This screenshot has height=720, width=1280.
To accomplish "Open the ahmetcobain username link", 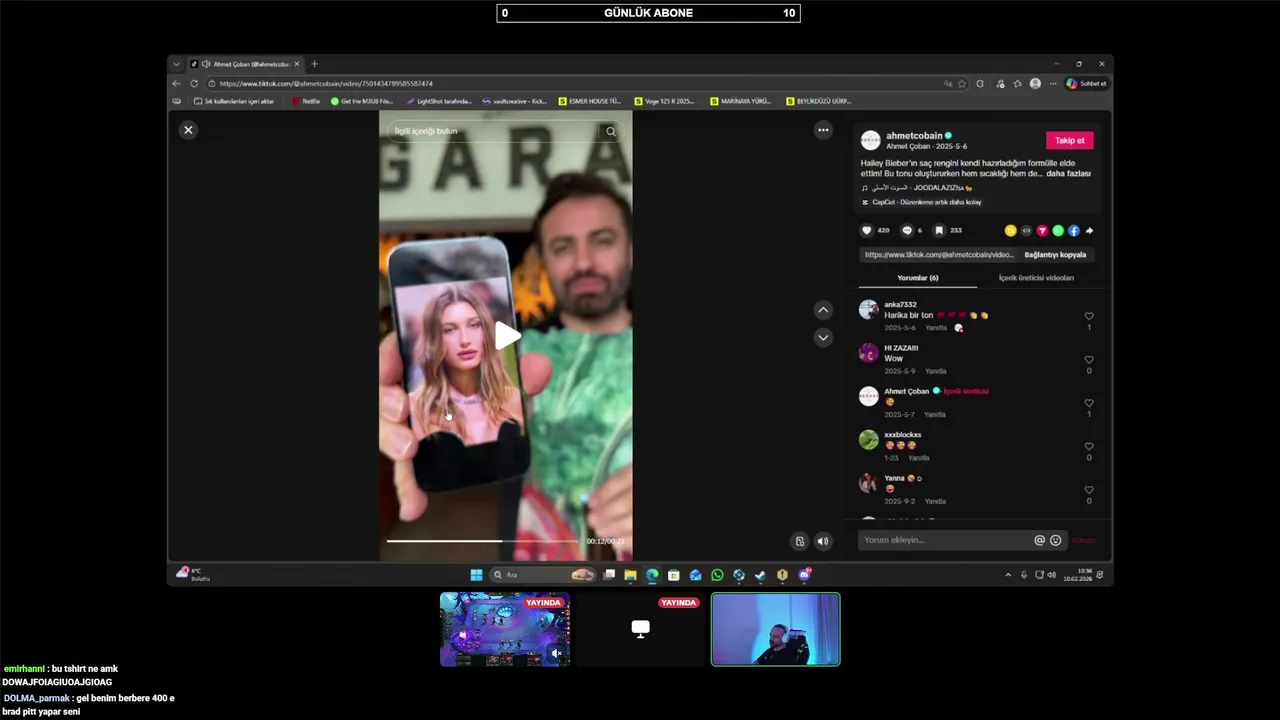I will [914, 135].
